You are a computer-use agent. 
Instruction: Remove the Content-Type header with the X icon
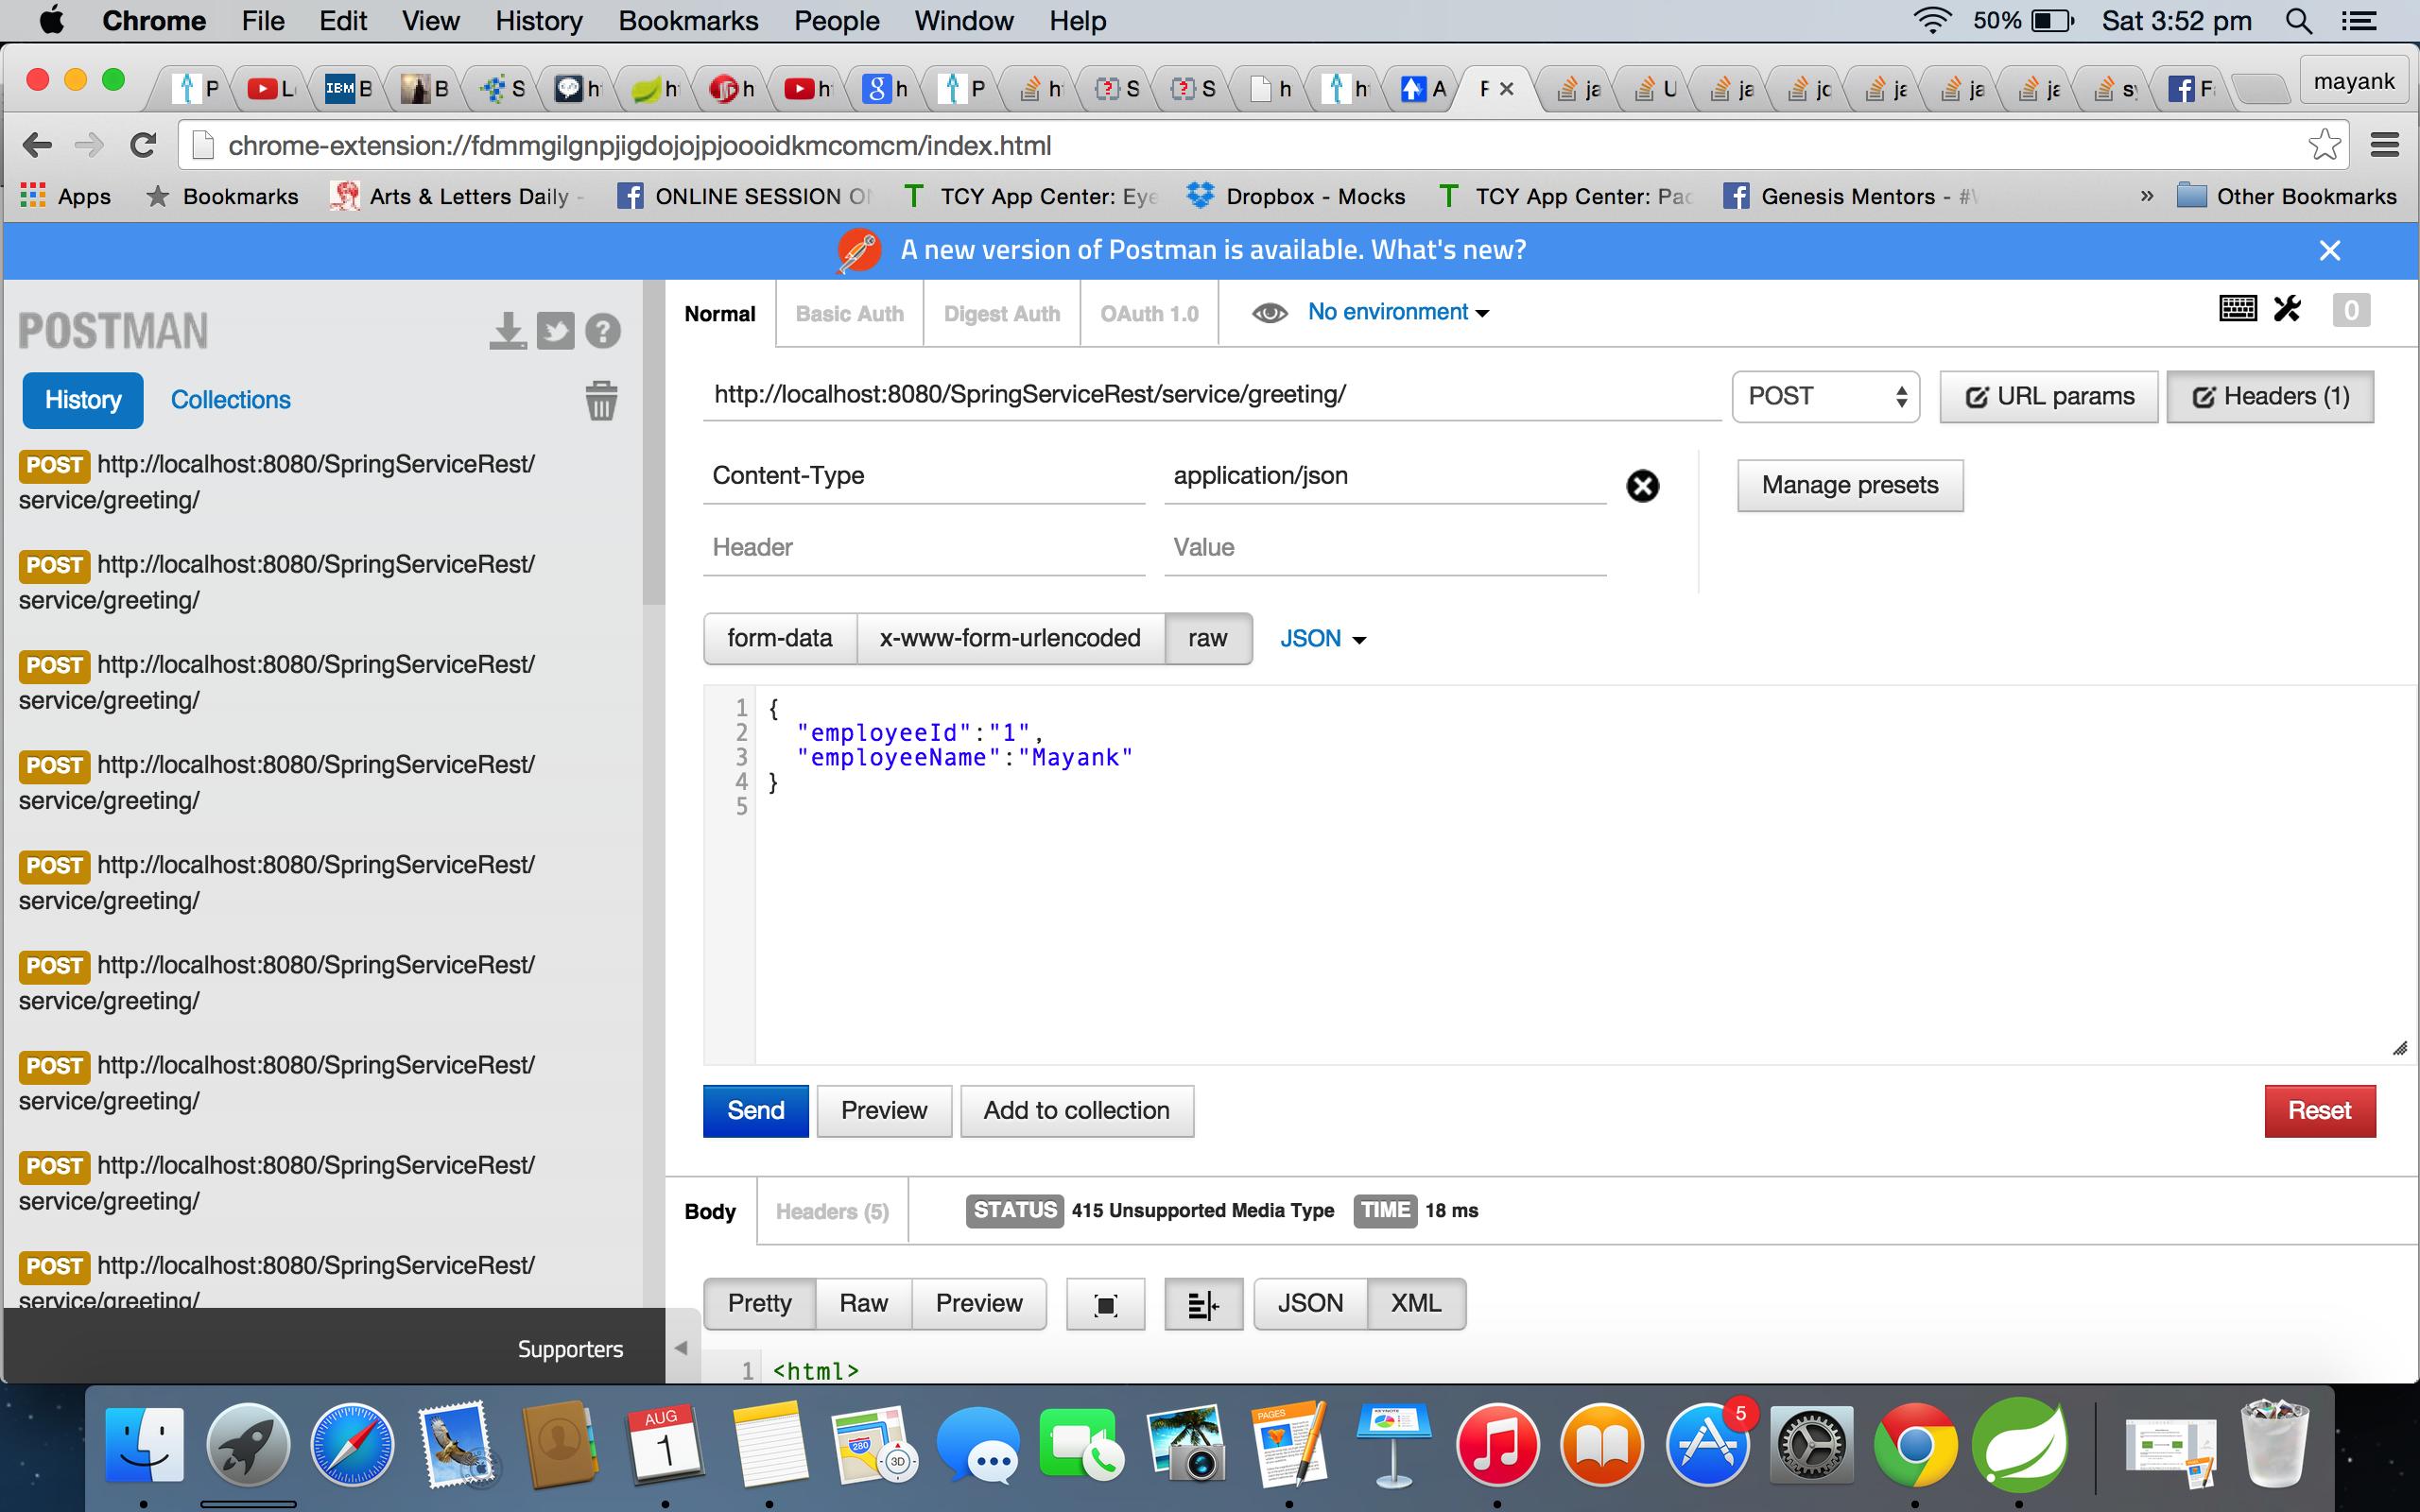1643,486
